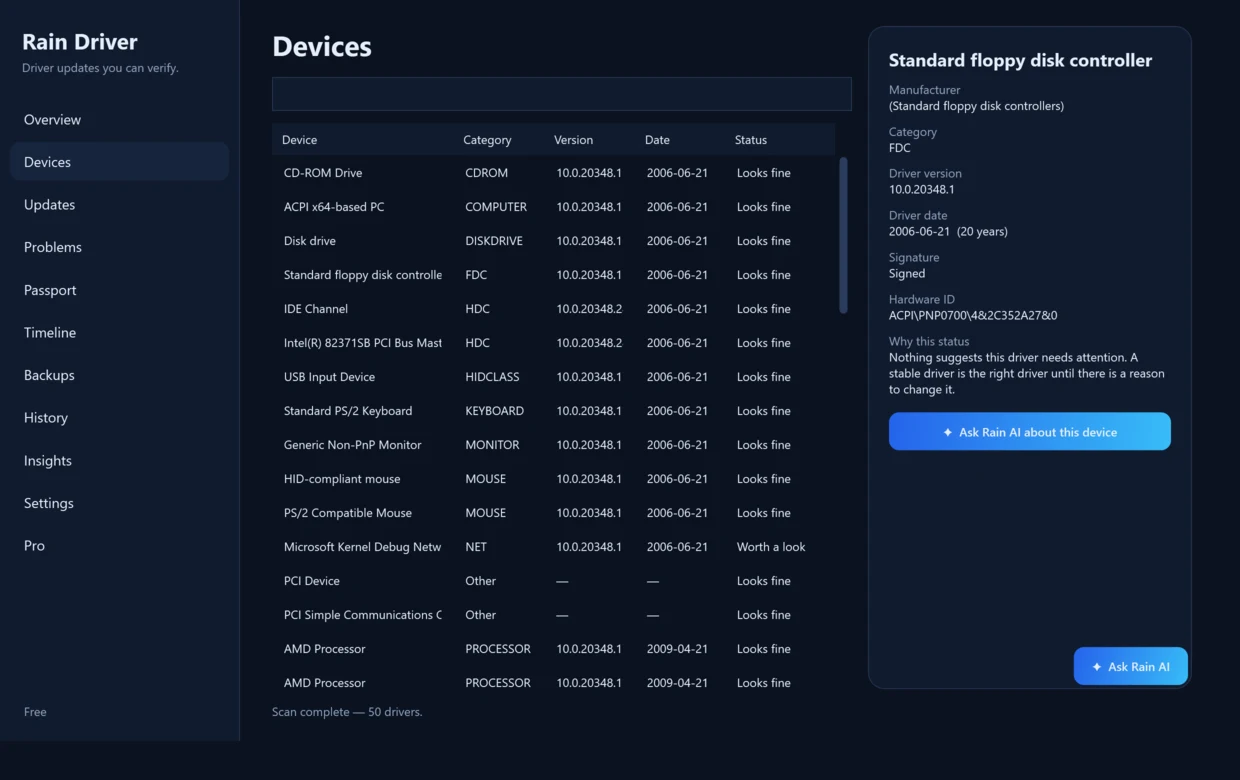This screenshot has width=1240, height=780.
Task: Open the Pro page
Action: pyautogui.click(x=119, y=546)
